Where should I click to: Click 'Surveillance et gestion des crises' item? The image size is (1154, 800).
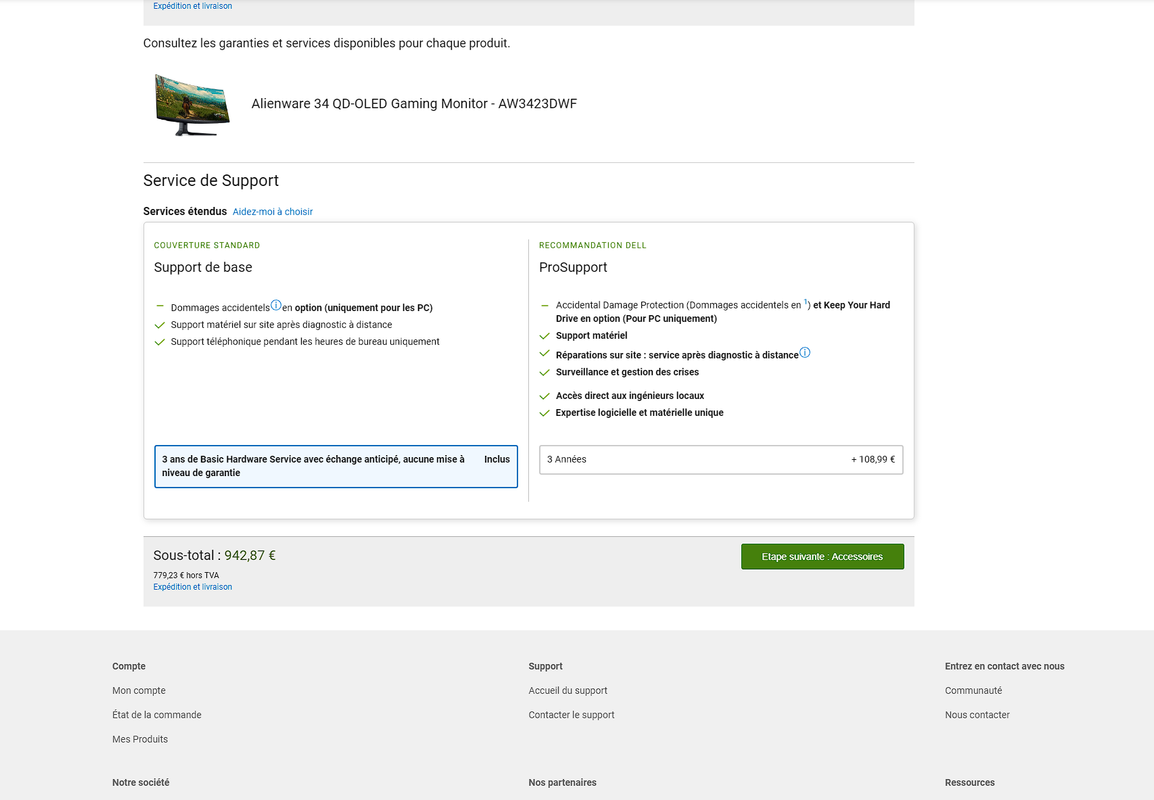click(627, 372)
